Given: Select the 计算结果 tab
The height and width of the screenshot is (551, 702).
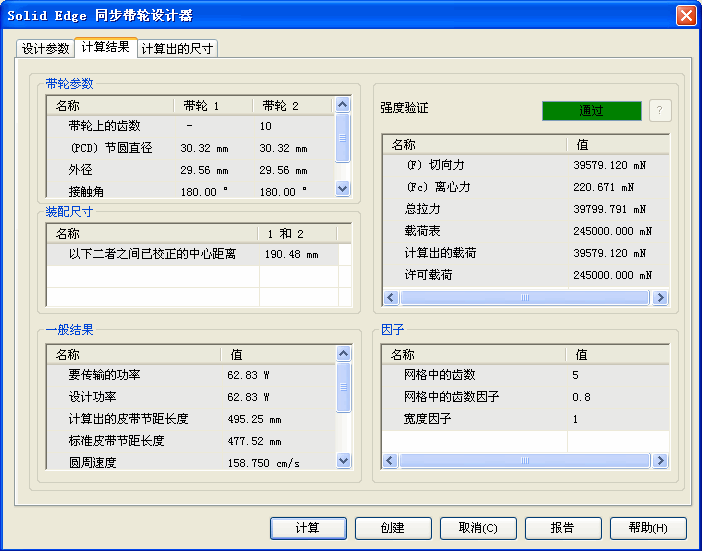Looking at the screenshot, I should coord(105,47).
